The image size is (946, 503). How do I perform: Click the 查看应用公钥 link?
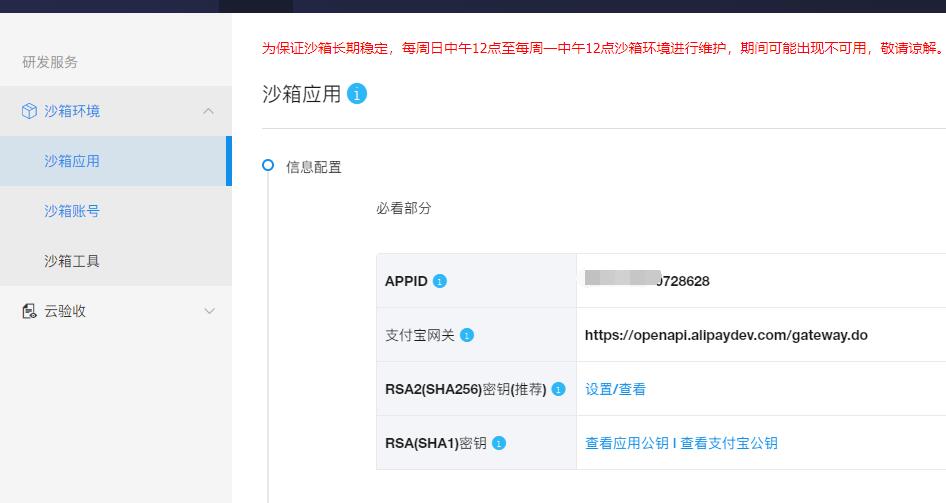click(627, 443)
